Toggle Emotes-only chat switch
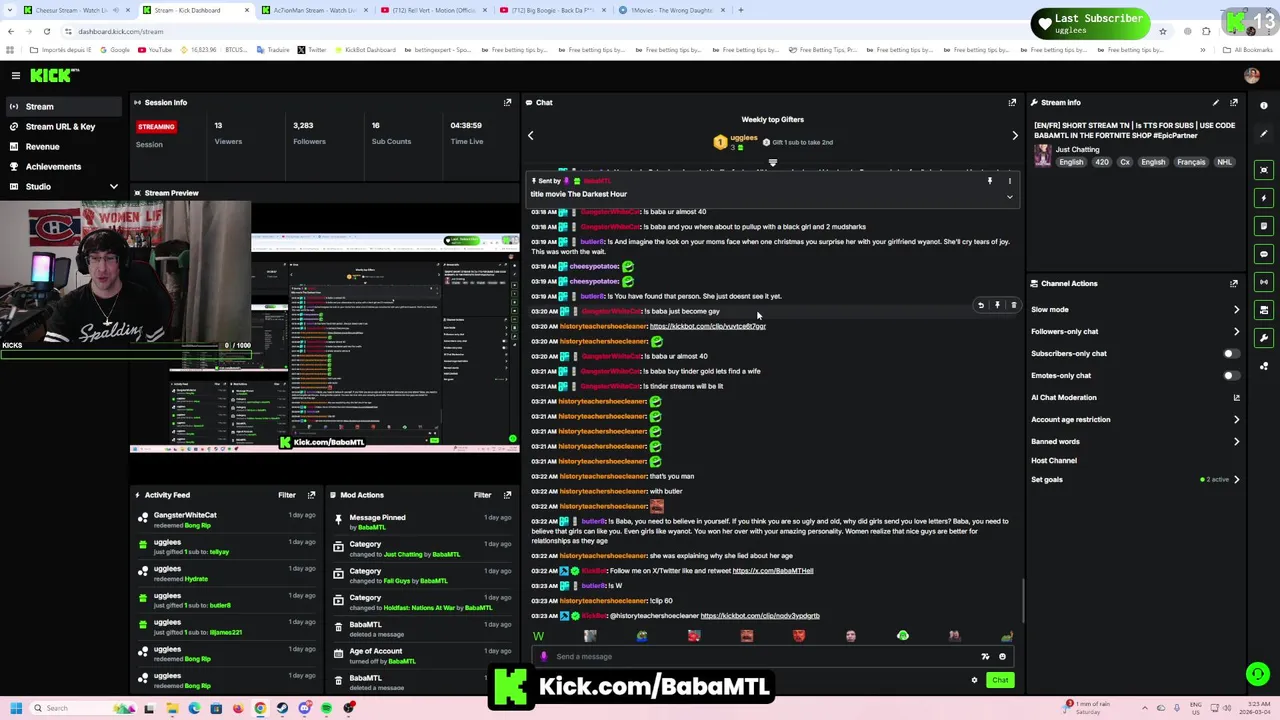This screenshot has height=720, width=1280. pos(1231,375)
